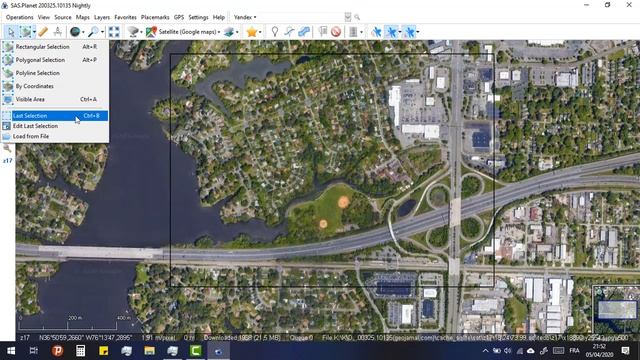Click the z17 zoom level label in sidebar

[x=7, y=161]
